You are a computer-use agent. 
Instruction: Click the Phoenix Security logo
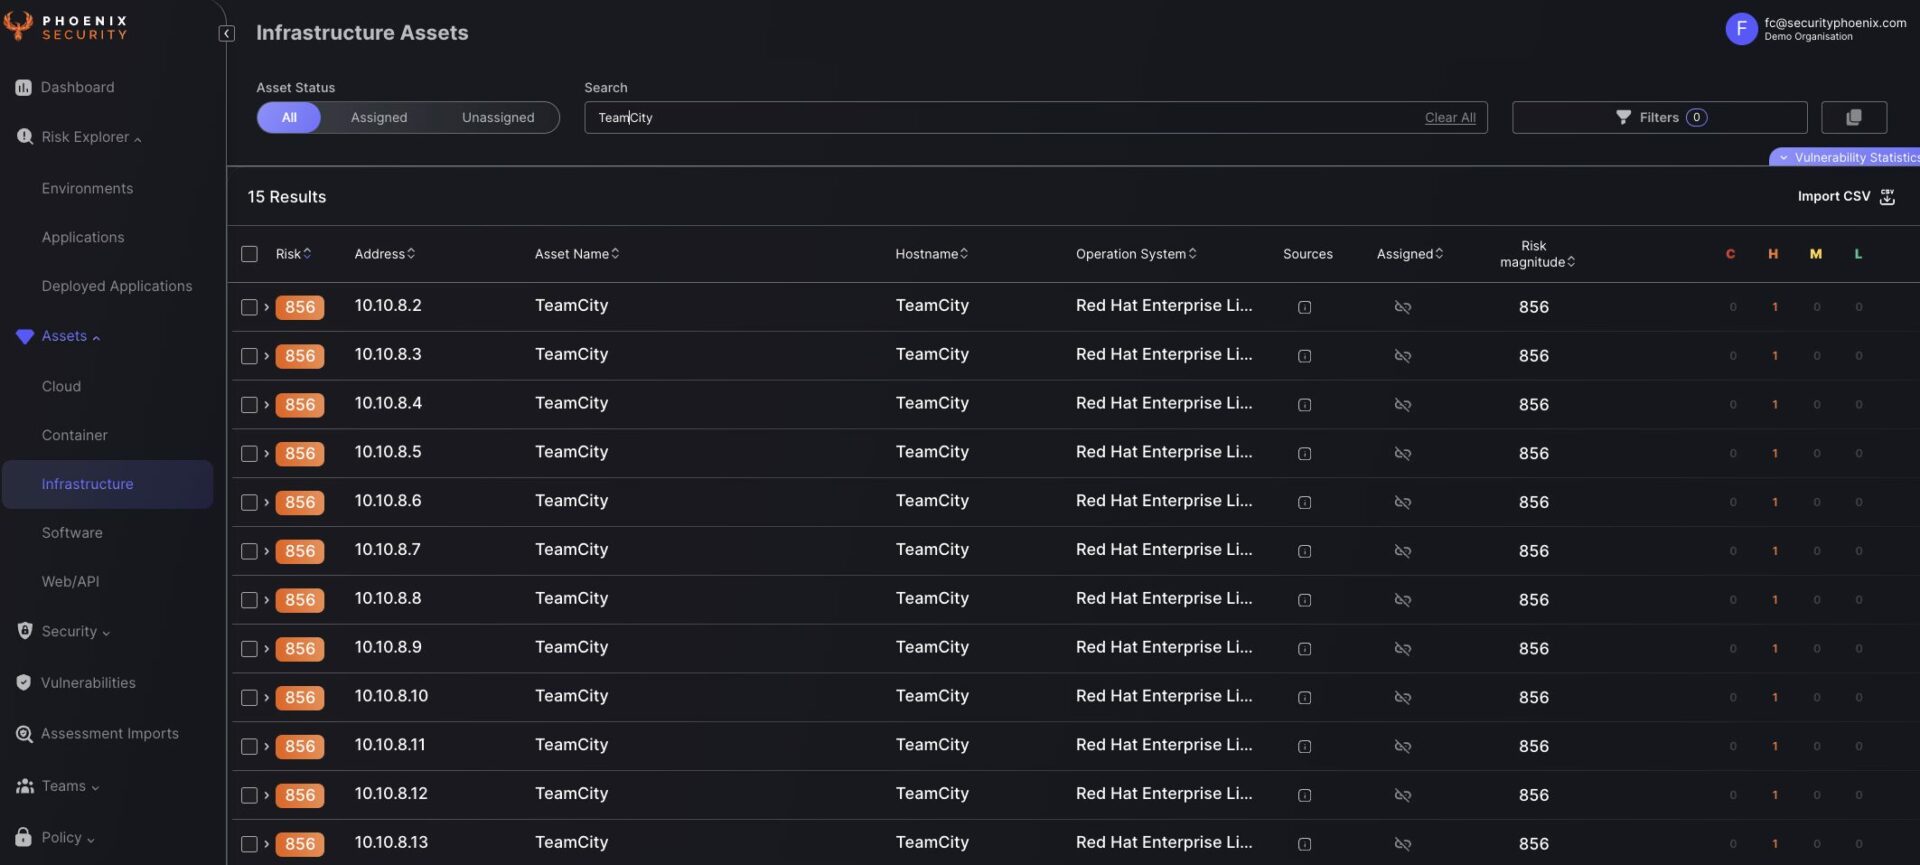click(x=66, y=27)
